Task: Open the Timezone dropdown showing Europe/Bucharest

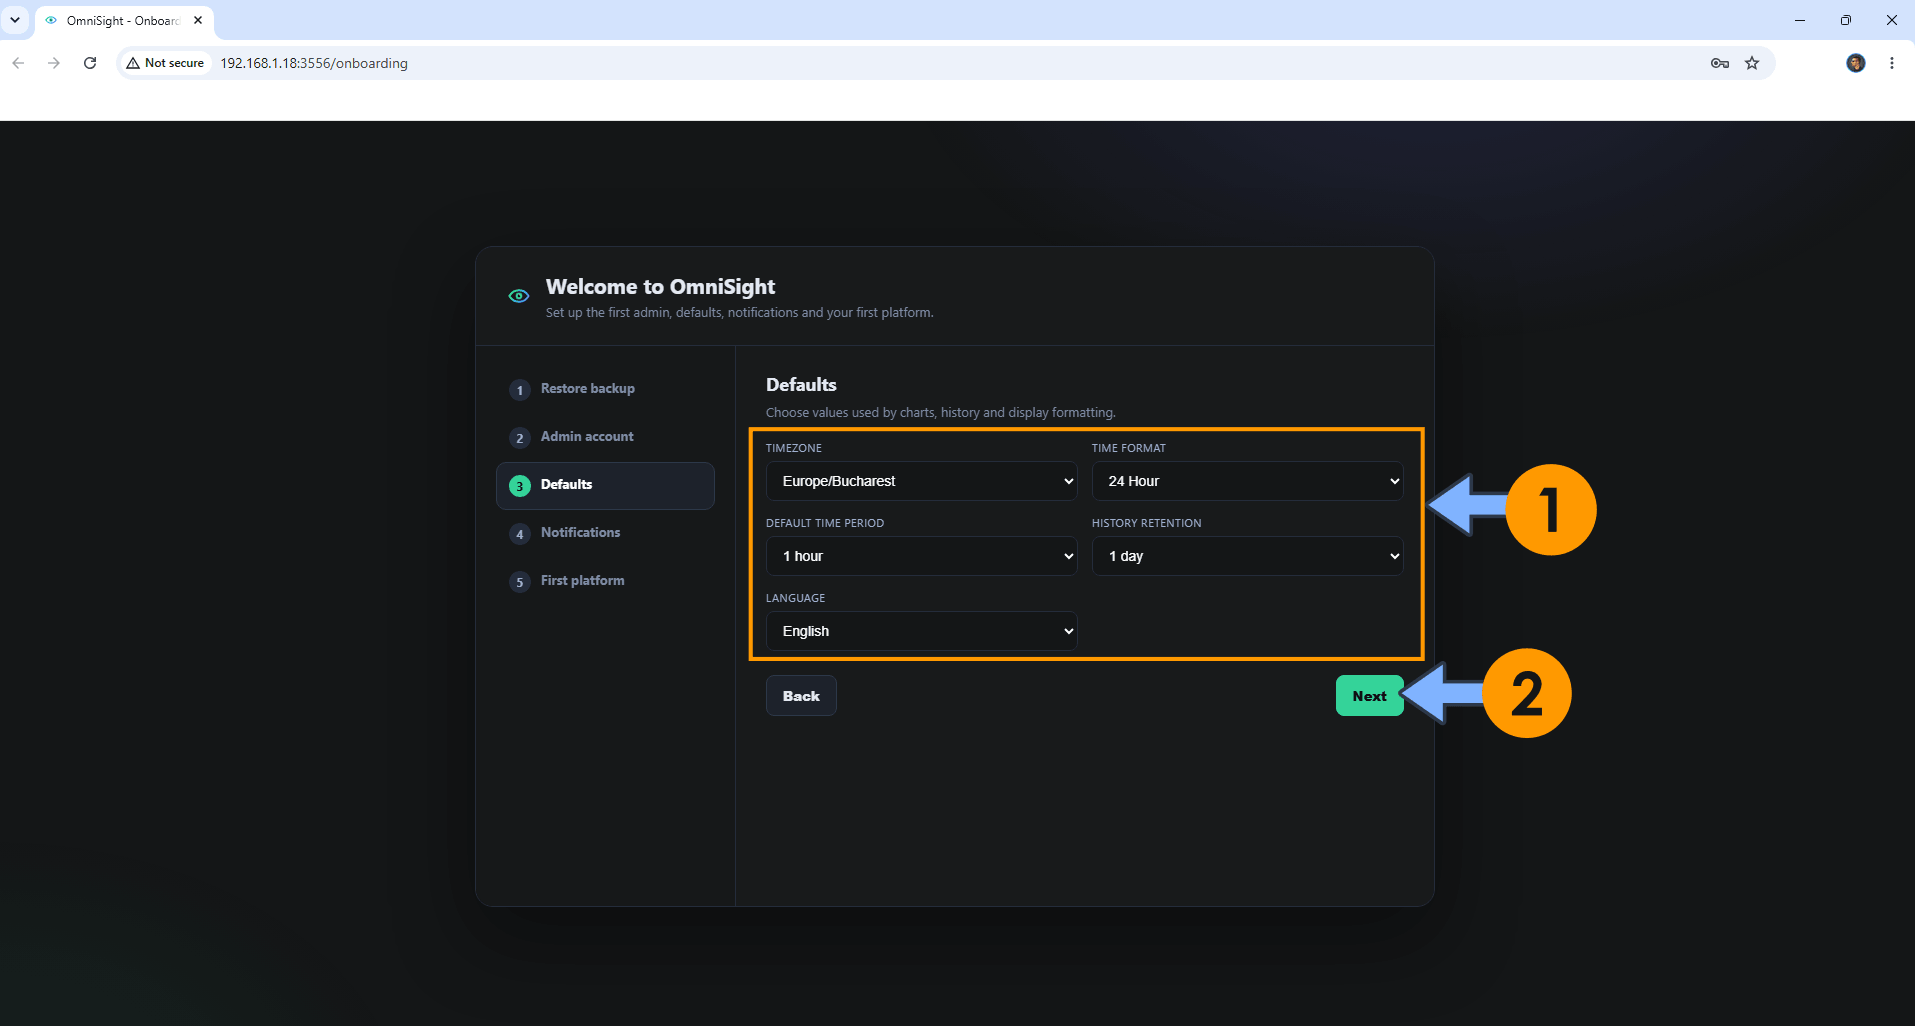Action: pos(921,481)
